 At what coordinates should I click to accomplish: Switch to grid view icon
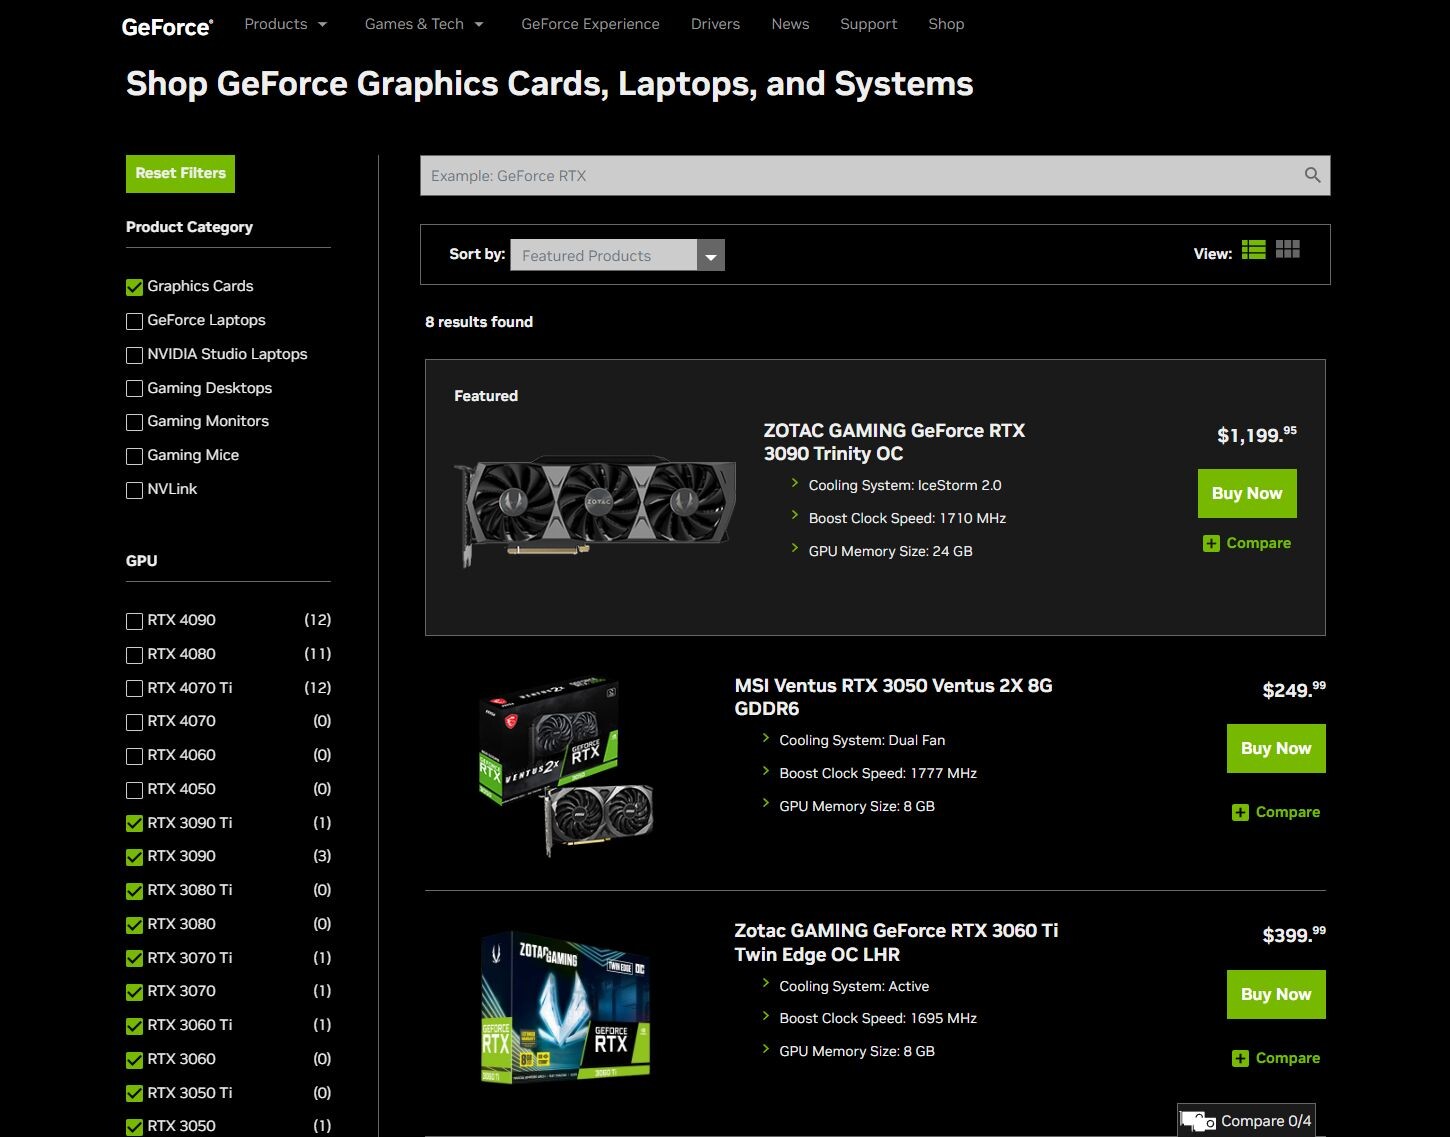pyautogui.click(x=1288, y=250)
